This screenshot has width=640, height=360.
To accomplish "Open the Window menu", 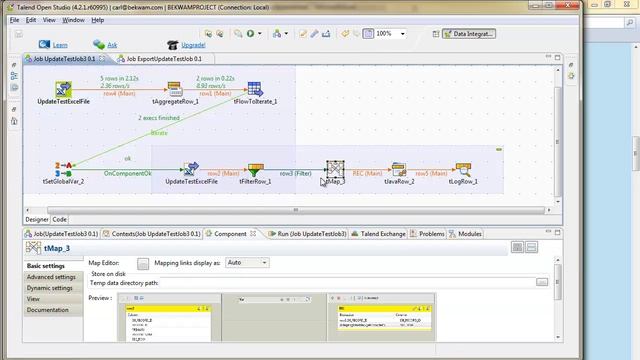I will 73,20.
